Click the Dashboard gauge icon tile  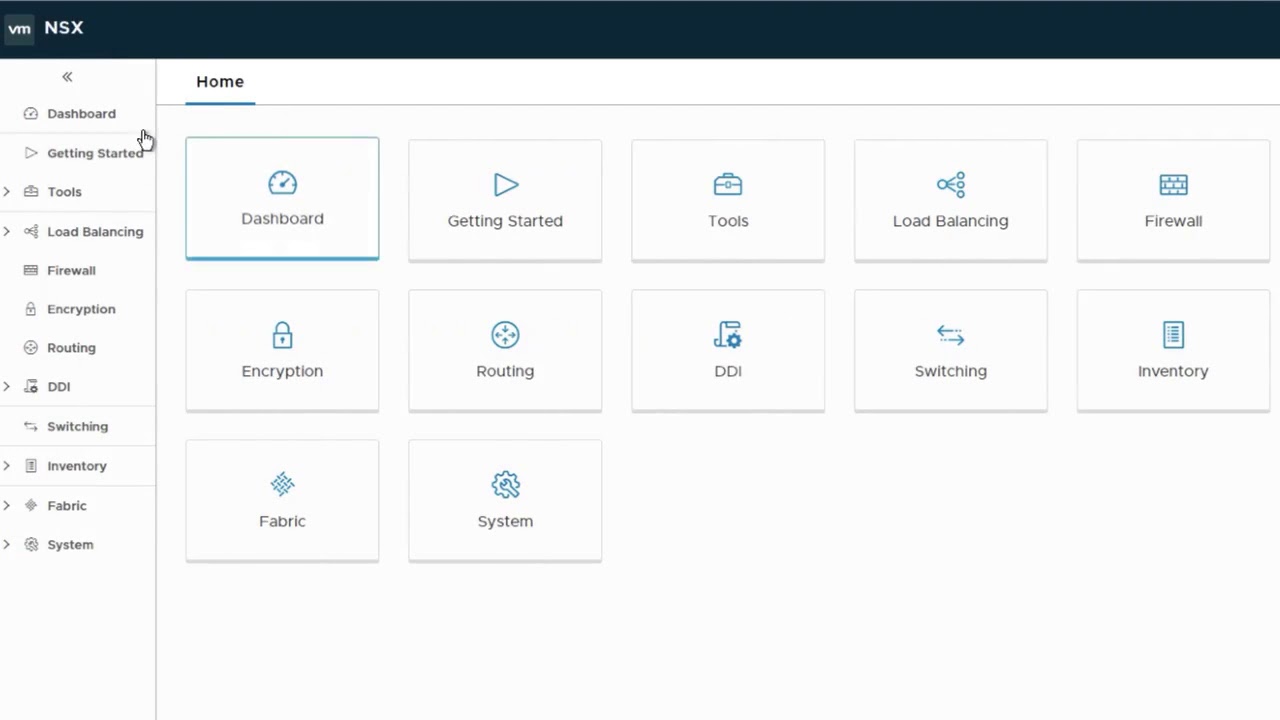point(282,183)
